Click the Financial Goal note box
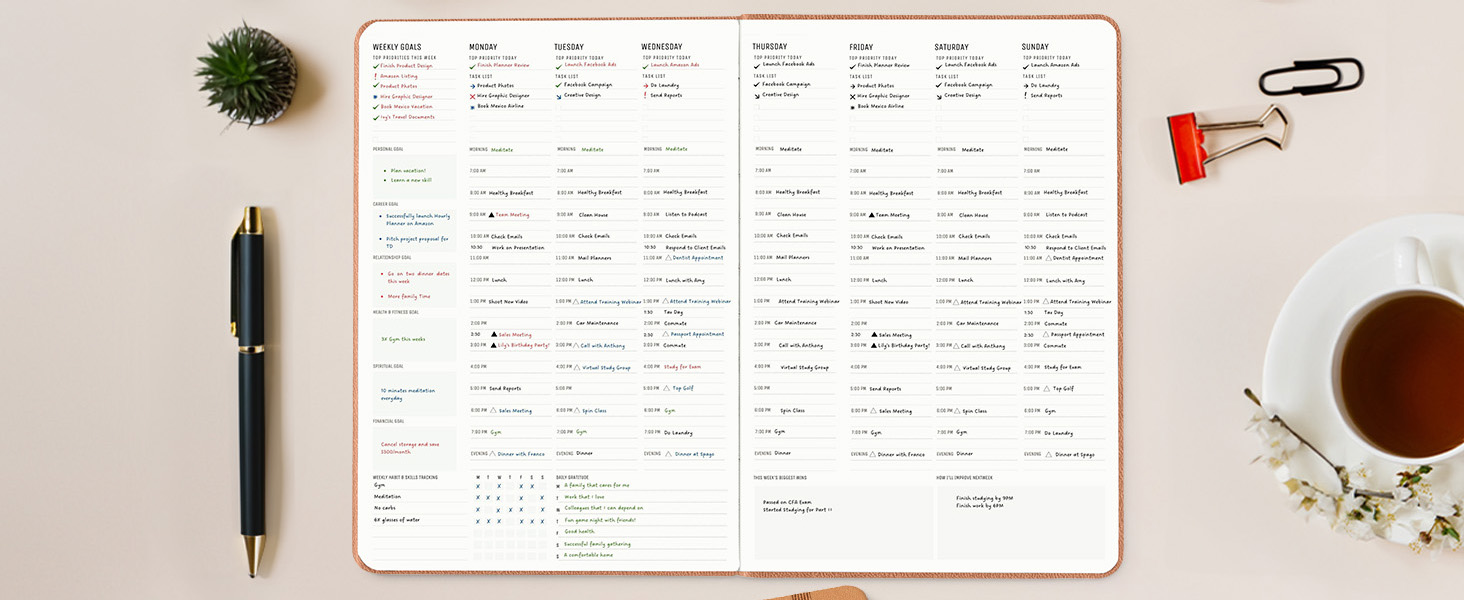This screenshot has height=600, width=1464. tap(414, 448)
